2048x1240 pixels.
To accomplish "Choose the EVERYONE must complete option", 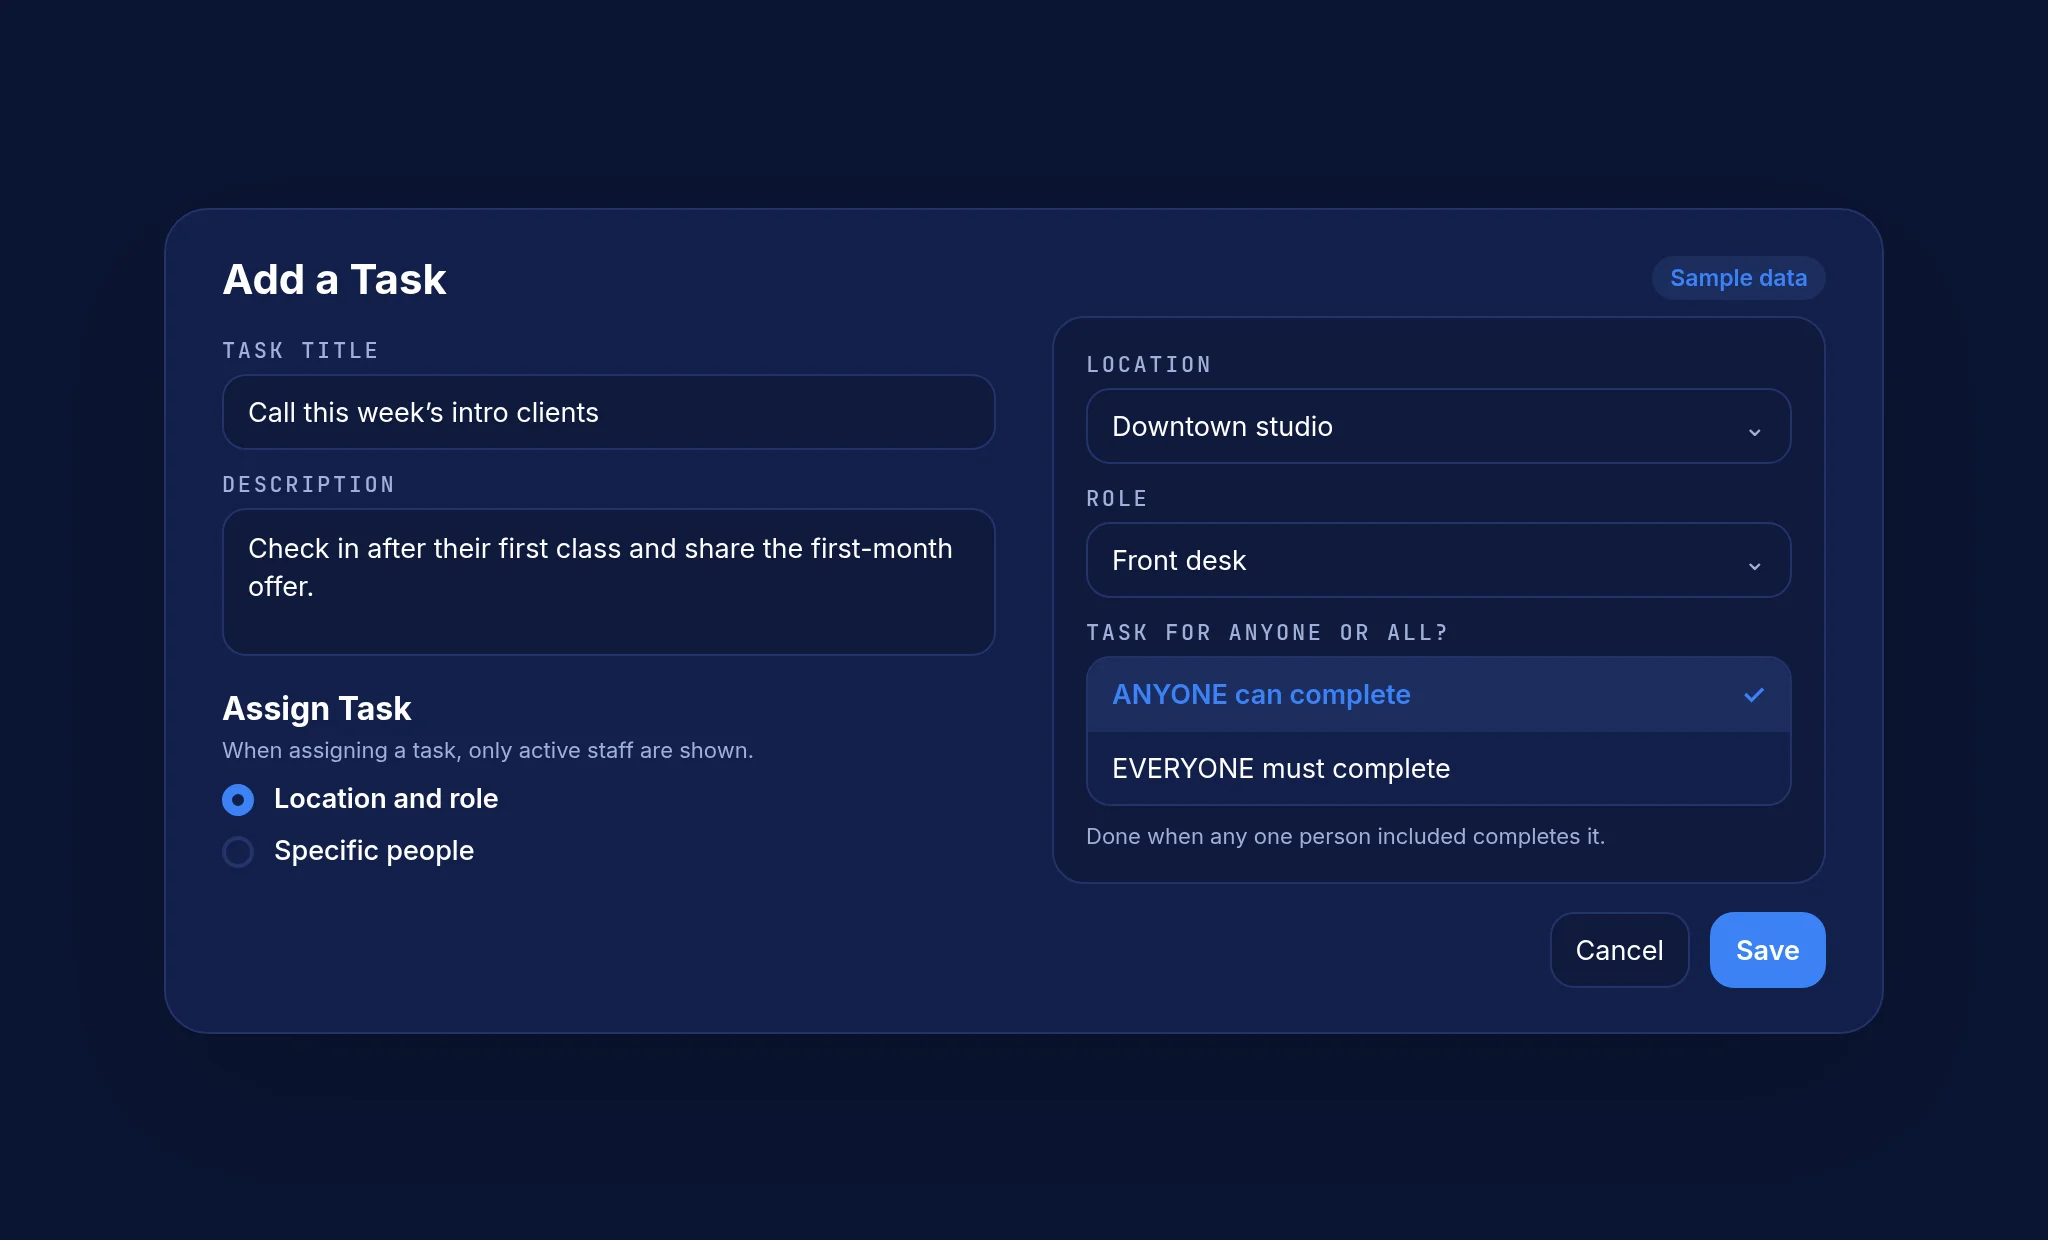I will coord(1438,768).
